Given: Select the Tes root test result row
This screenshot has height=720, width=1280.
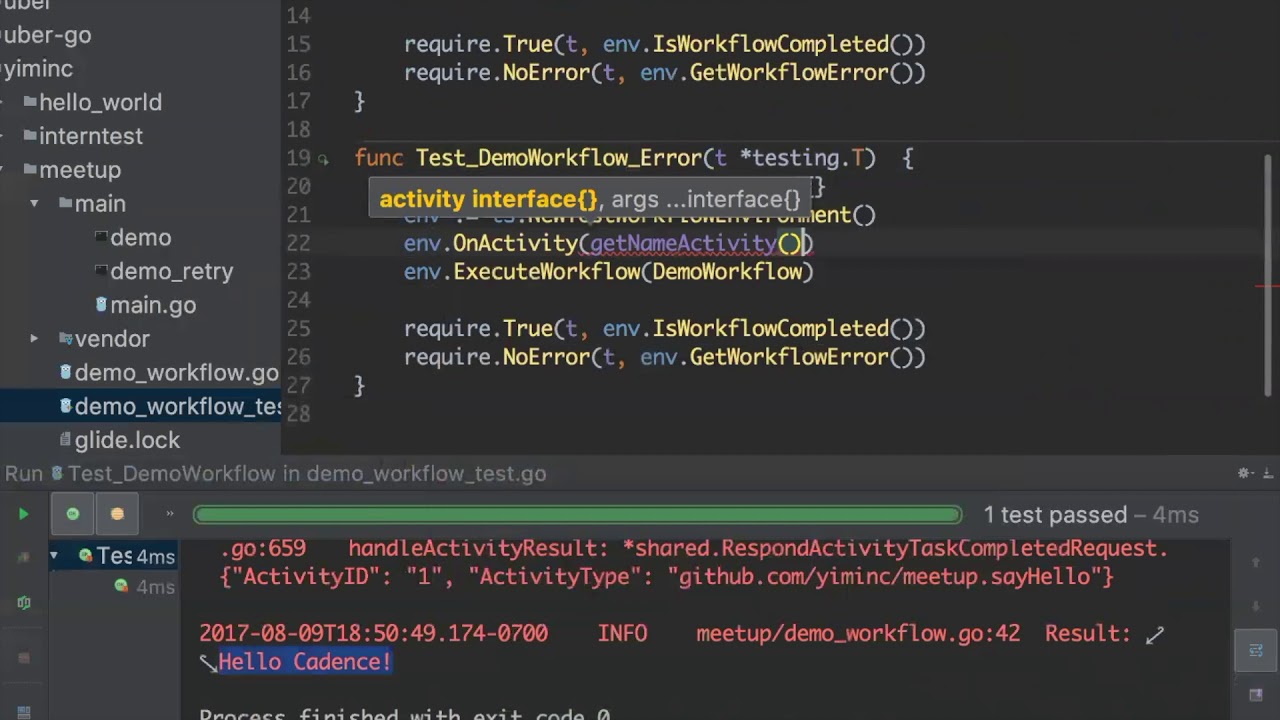Looking at the screenshot, I should tap(114, 556).
